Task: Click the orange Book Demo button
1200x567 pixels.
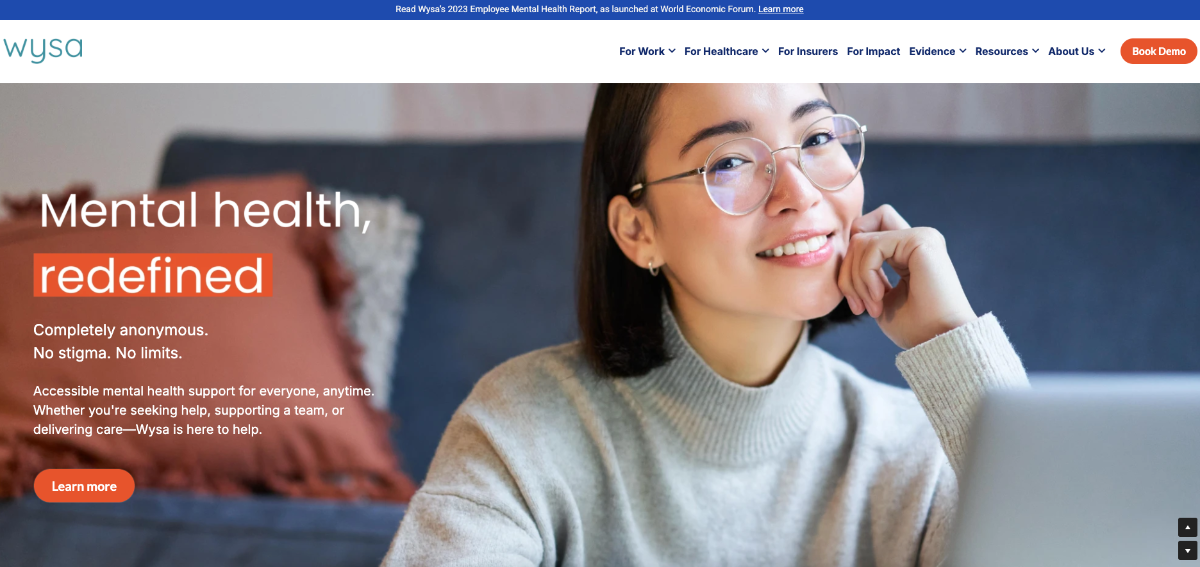Action: 1158,51
